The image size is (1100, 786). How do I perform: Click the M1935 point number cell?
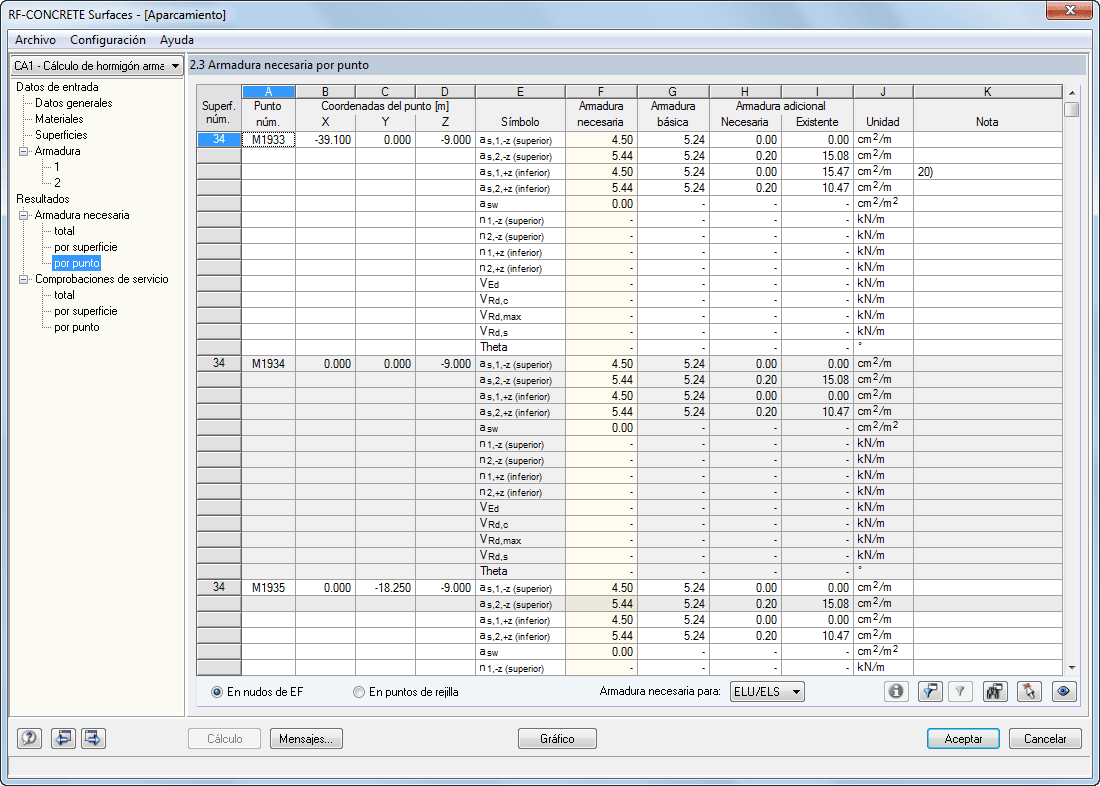[269, 587]
